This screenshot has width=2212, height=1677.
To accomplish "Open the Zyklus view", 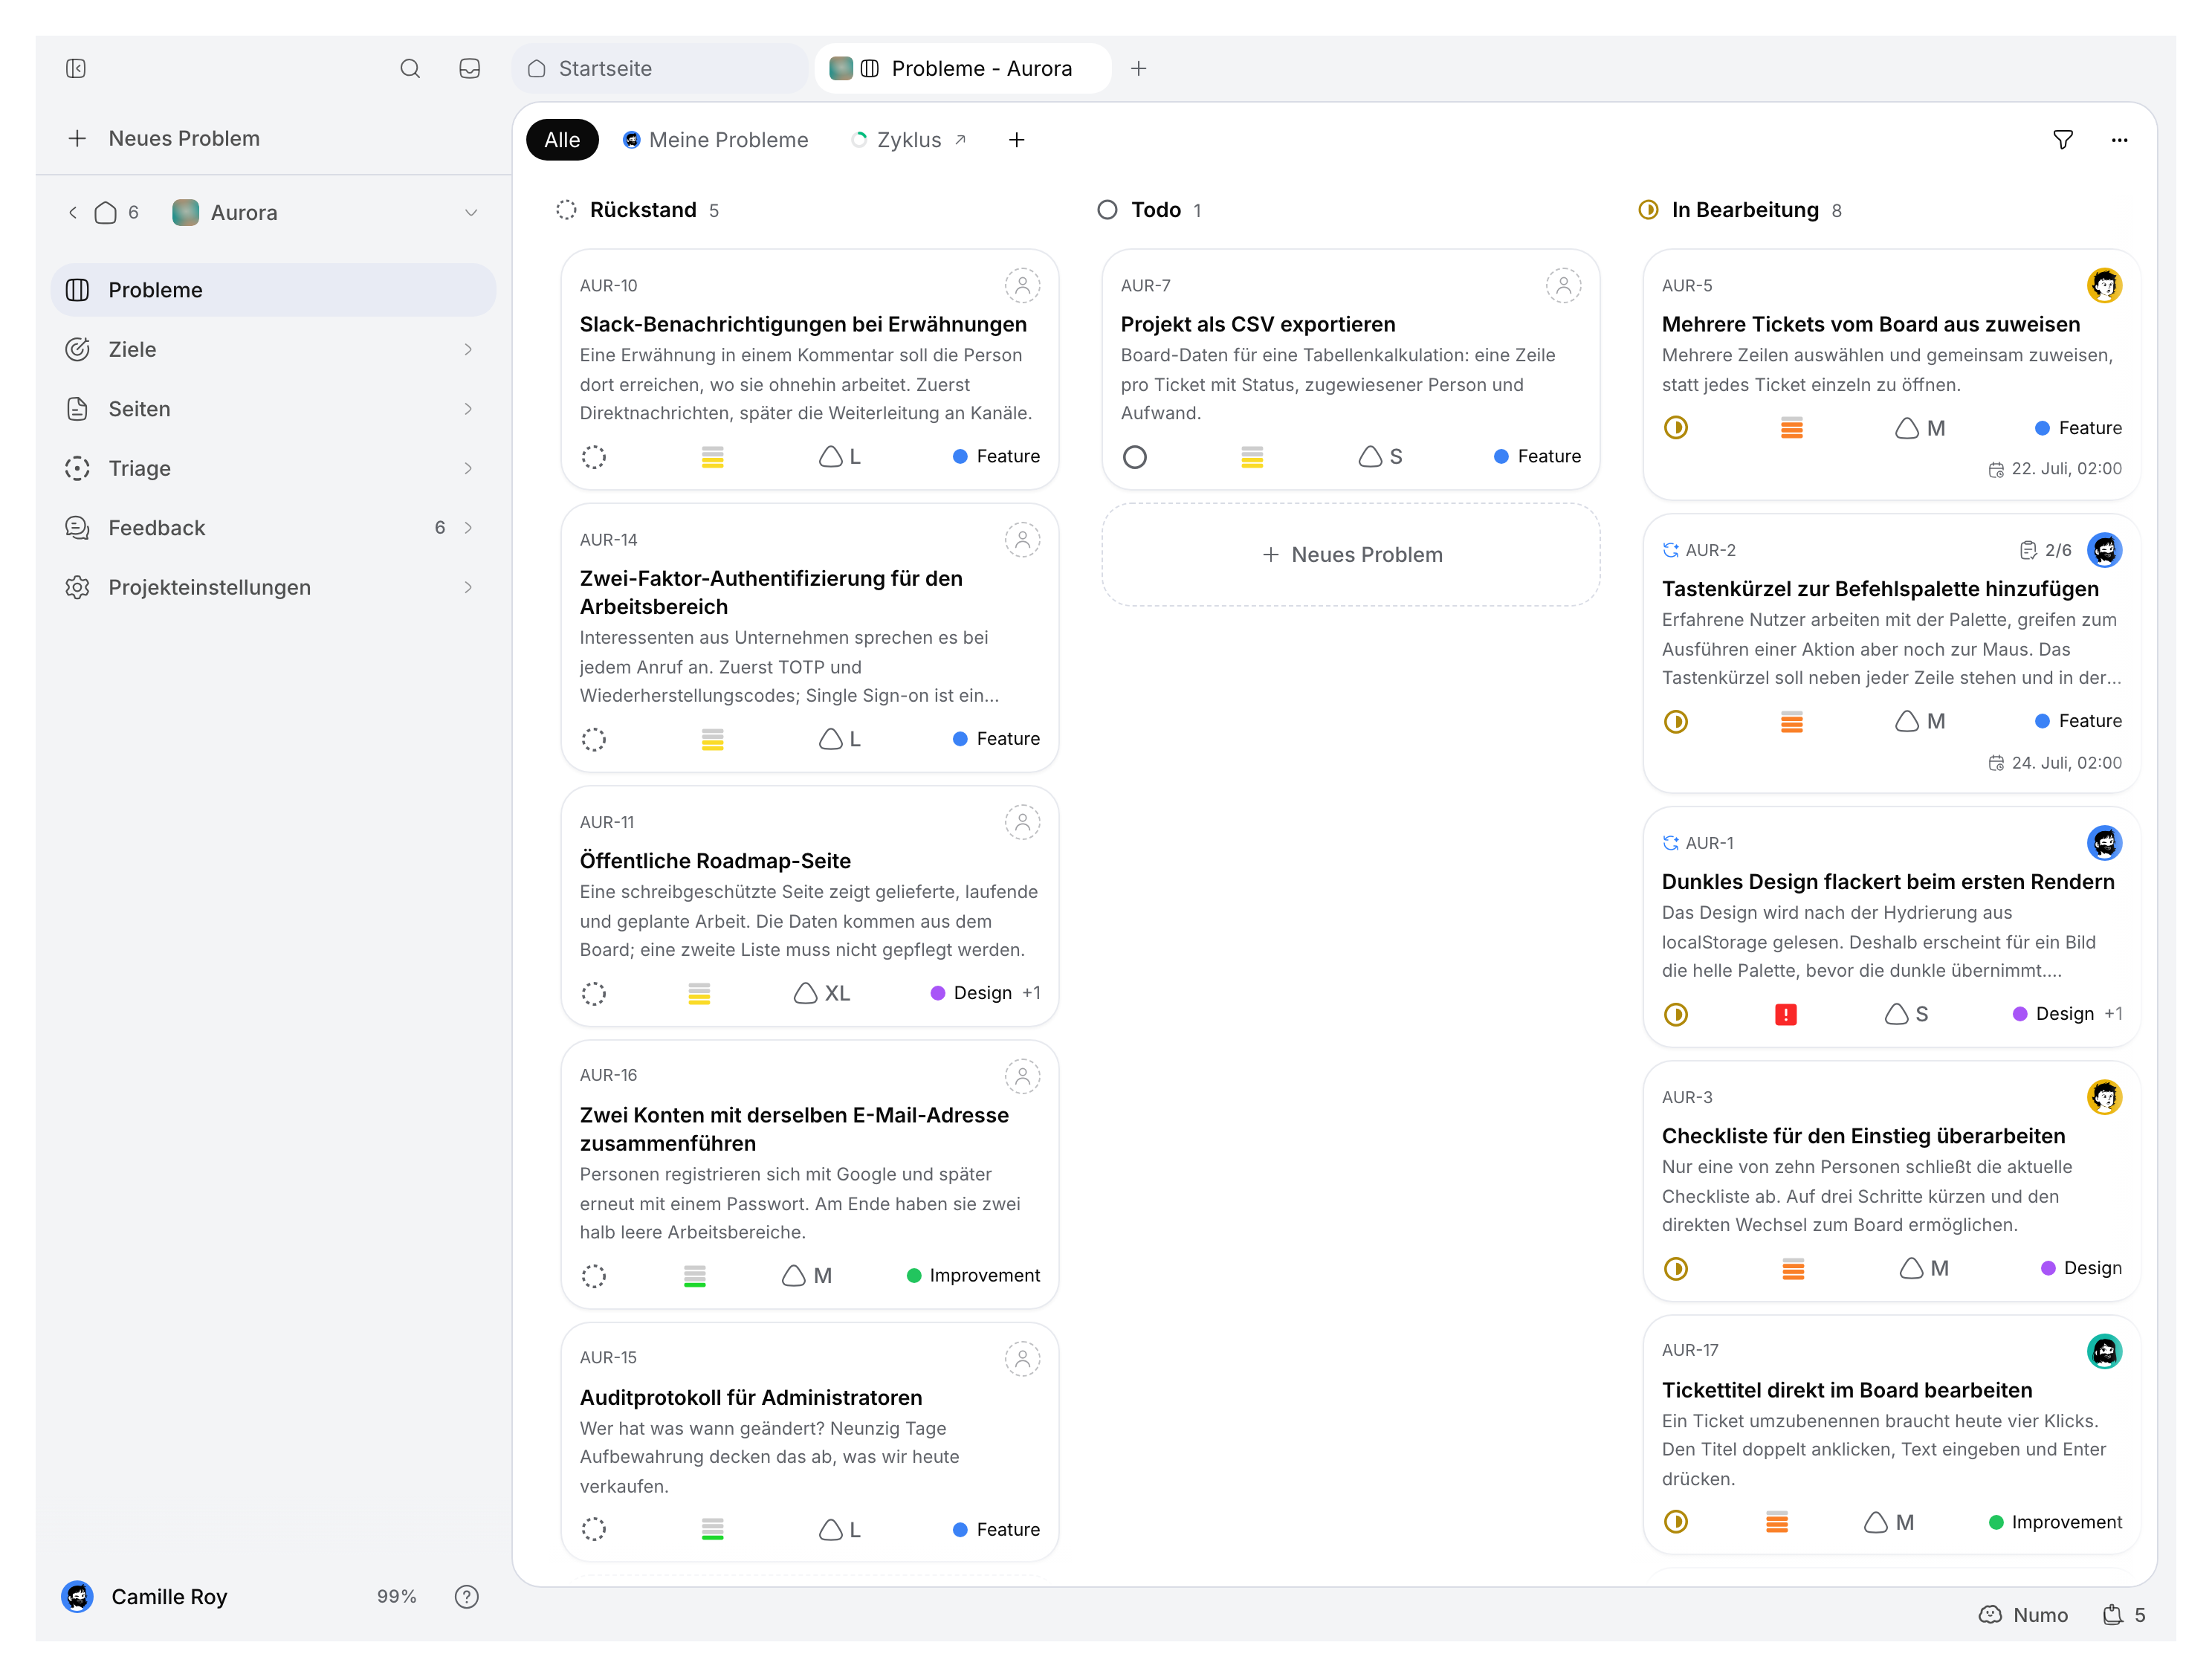I will click(x=909, y=140).
